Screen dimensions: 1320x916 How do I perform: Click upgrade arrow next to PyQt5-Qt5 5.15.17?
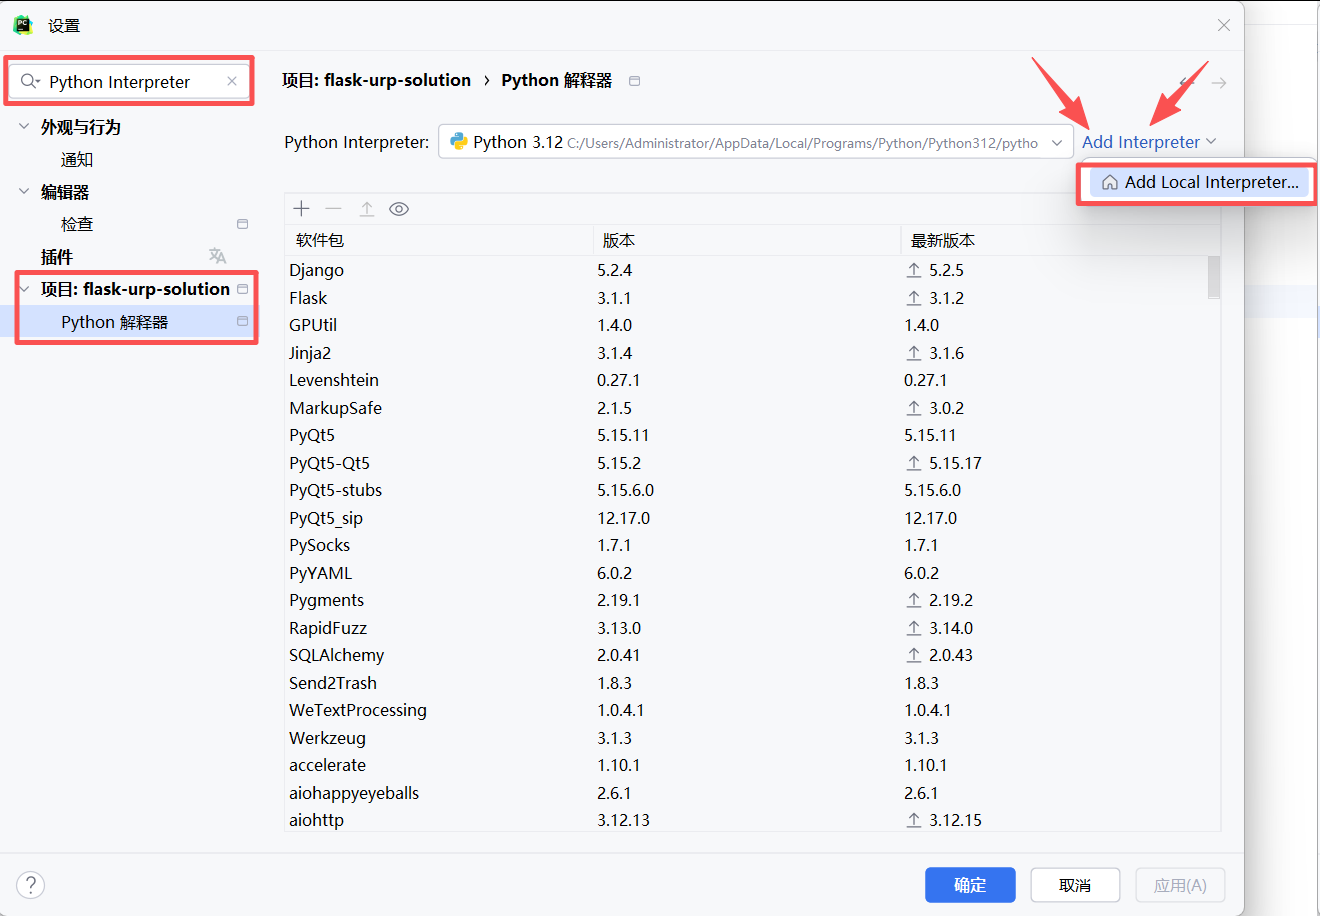(x=914, y=463)
